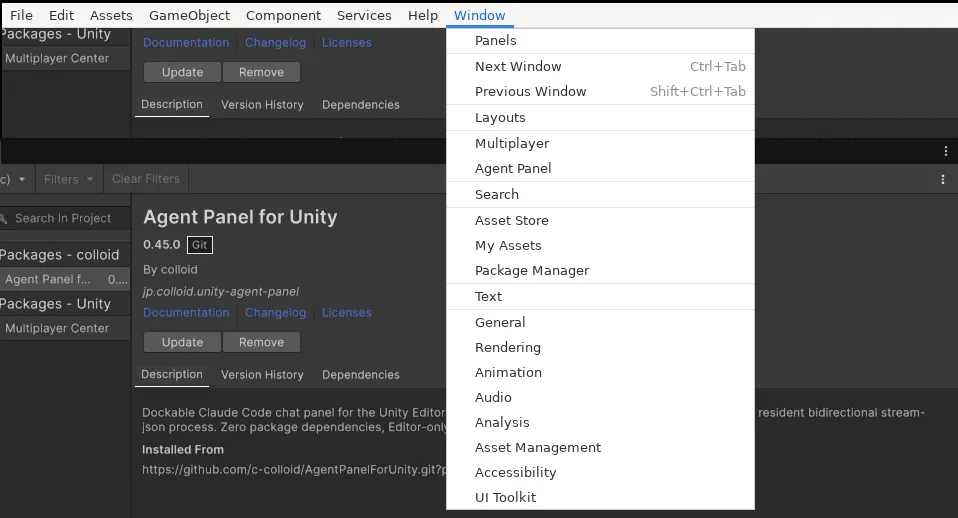Expand the Search submenu
Screen dimensions: 958x518
tap(600, 194)
